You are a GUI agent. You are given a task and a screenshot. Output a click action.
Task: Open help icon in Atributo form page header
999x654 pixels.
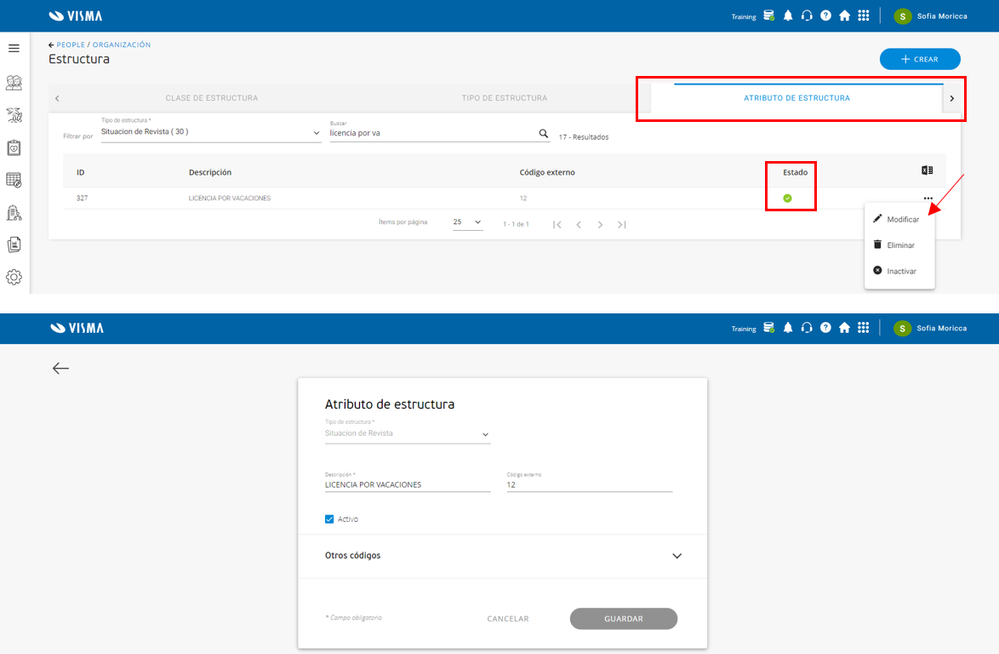(x=826, y=328)
